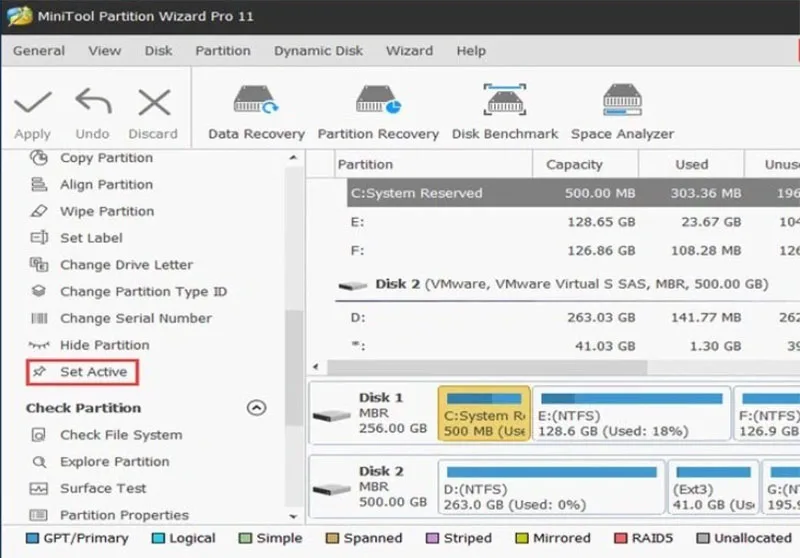Click the GPT/Primary legend color swatch
Screen dimensions: 800x558
(32, 538)
